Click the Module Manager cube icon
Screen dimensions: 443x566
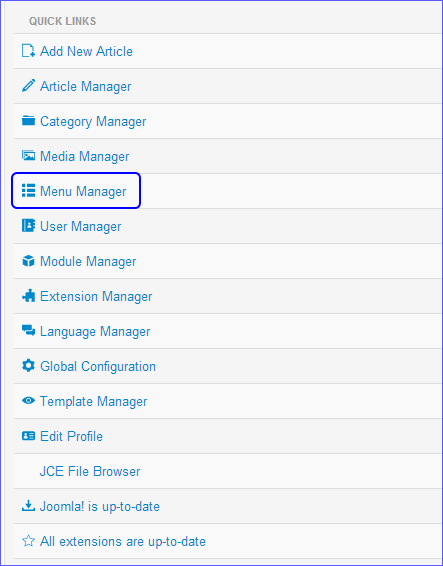[x=28, y=261]
